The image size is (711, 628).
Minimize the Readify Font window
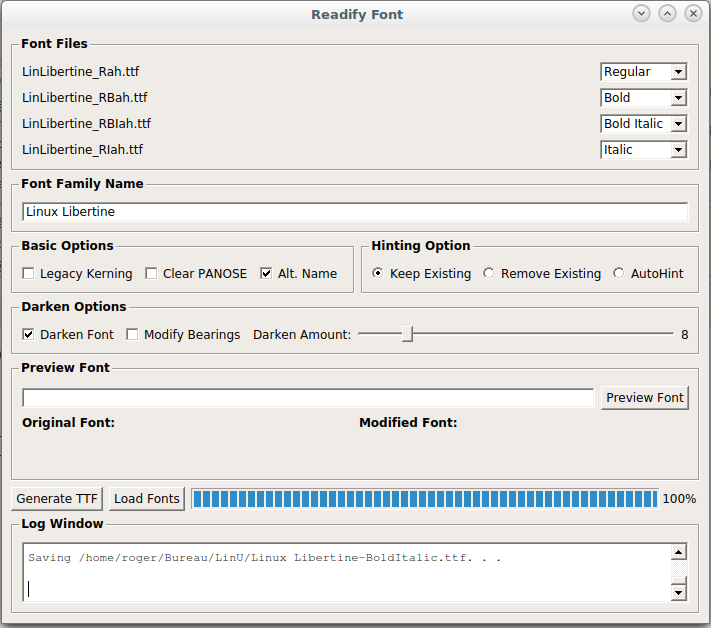pyautogui.click(x=641, y=14)
